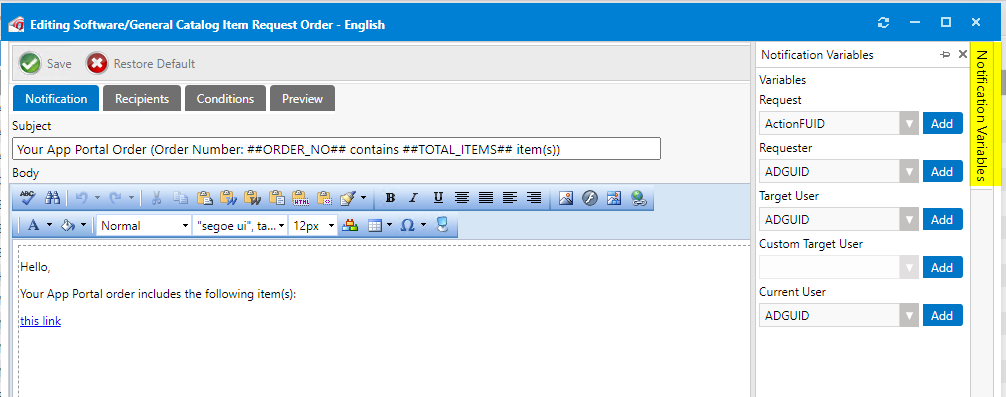Align body text to the right
The image size is (1006, 397).
click(533, 198)
